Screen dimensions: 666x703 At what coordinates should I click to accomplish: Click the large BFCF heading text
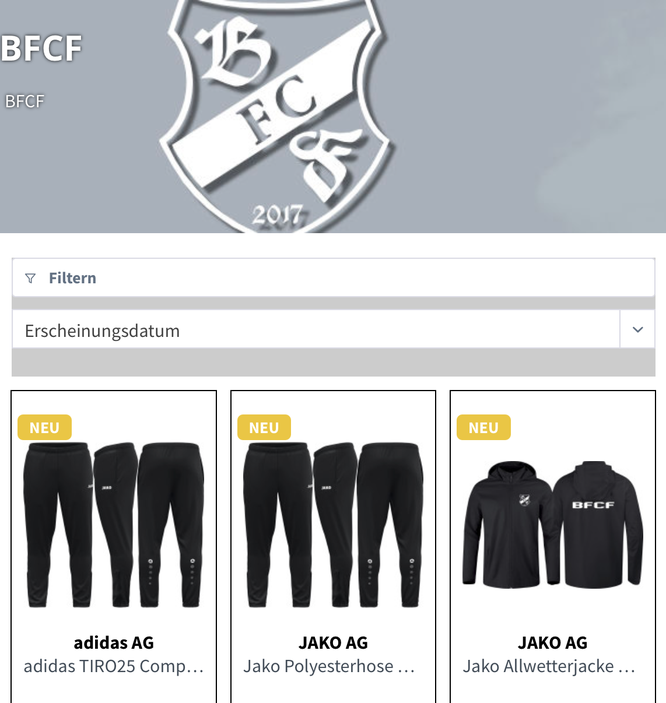41,48
